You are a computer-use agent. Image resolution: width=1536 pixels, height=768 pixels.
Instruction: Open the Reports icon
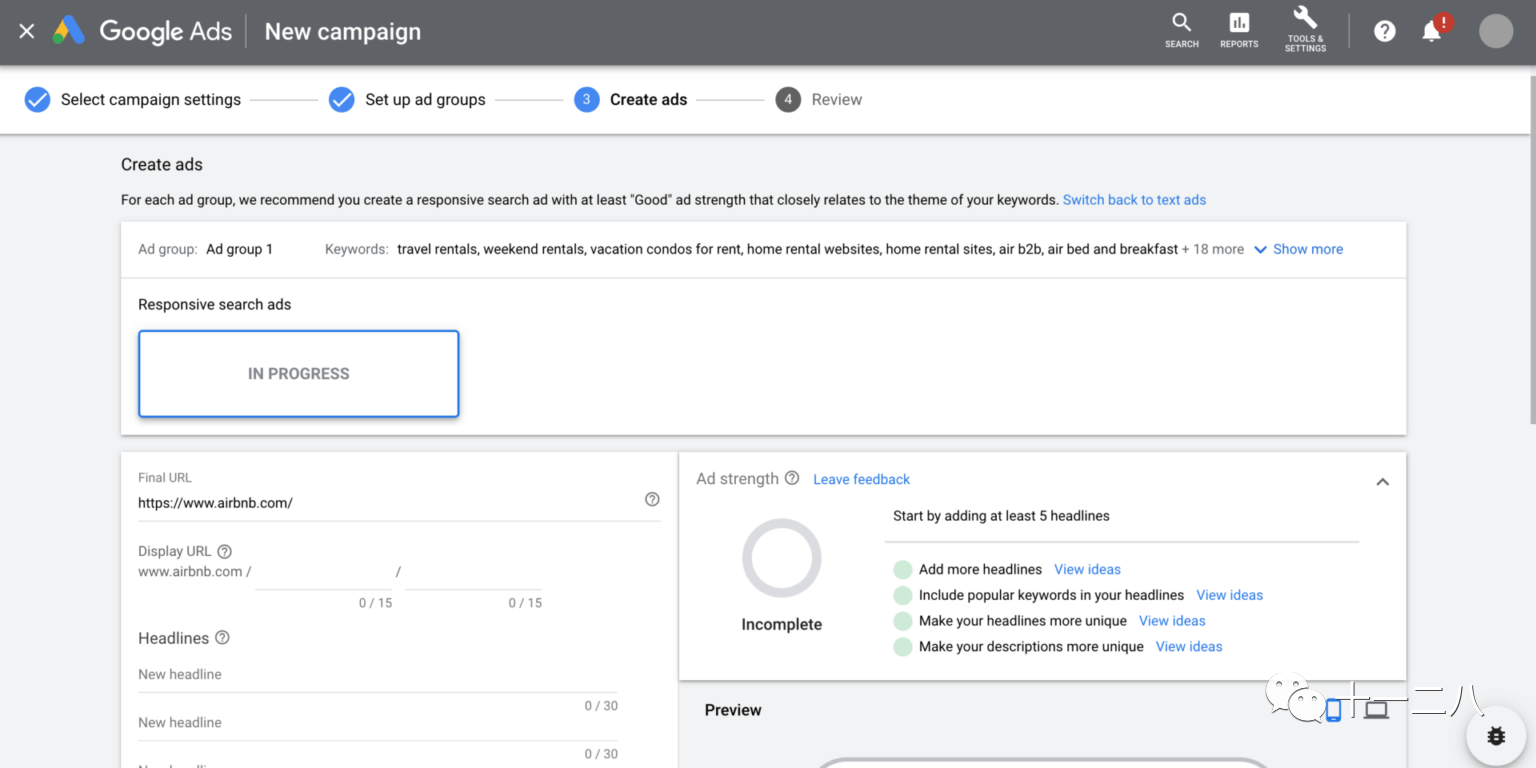[x=1239, y=30]
